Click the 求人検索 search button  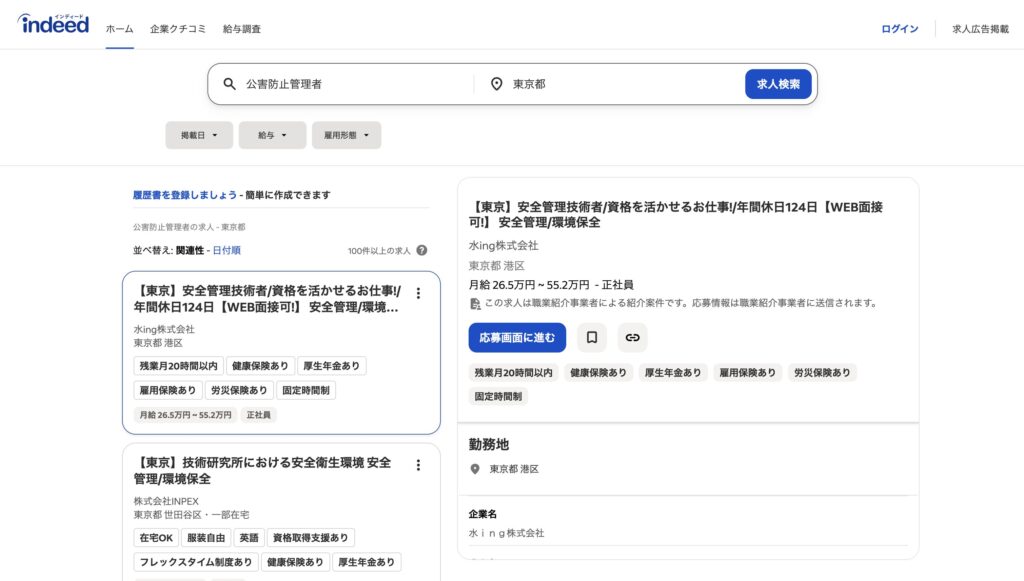point(778,83)
